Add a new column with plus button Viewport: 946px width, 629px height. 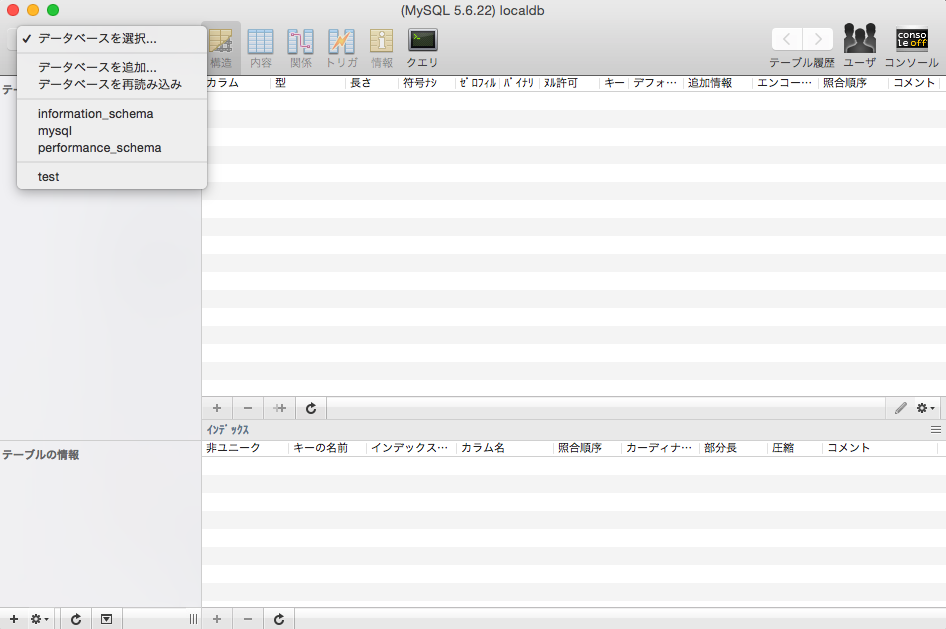point(217,408)
